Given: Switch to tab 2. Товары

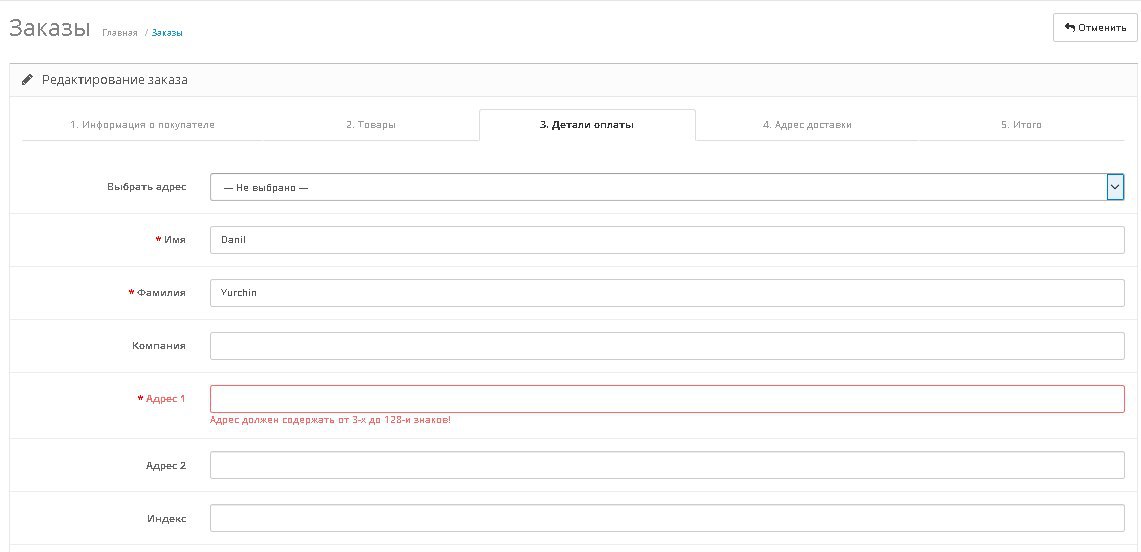Looking at the screenshot, I should [x=370, y=125].
